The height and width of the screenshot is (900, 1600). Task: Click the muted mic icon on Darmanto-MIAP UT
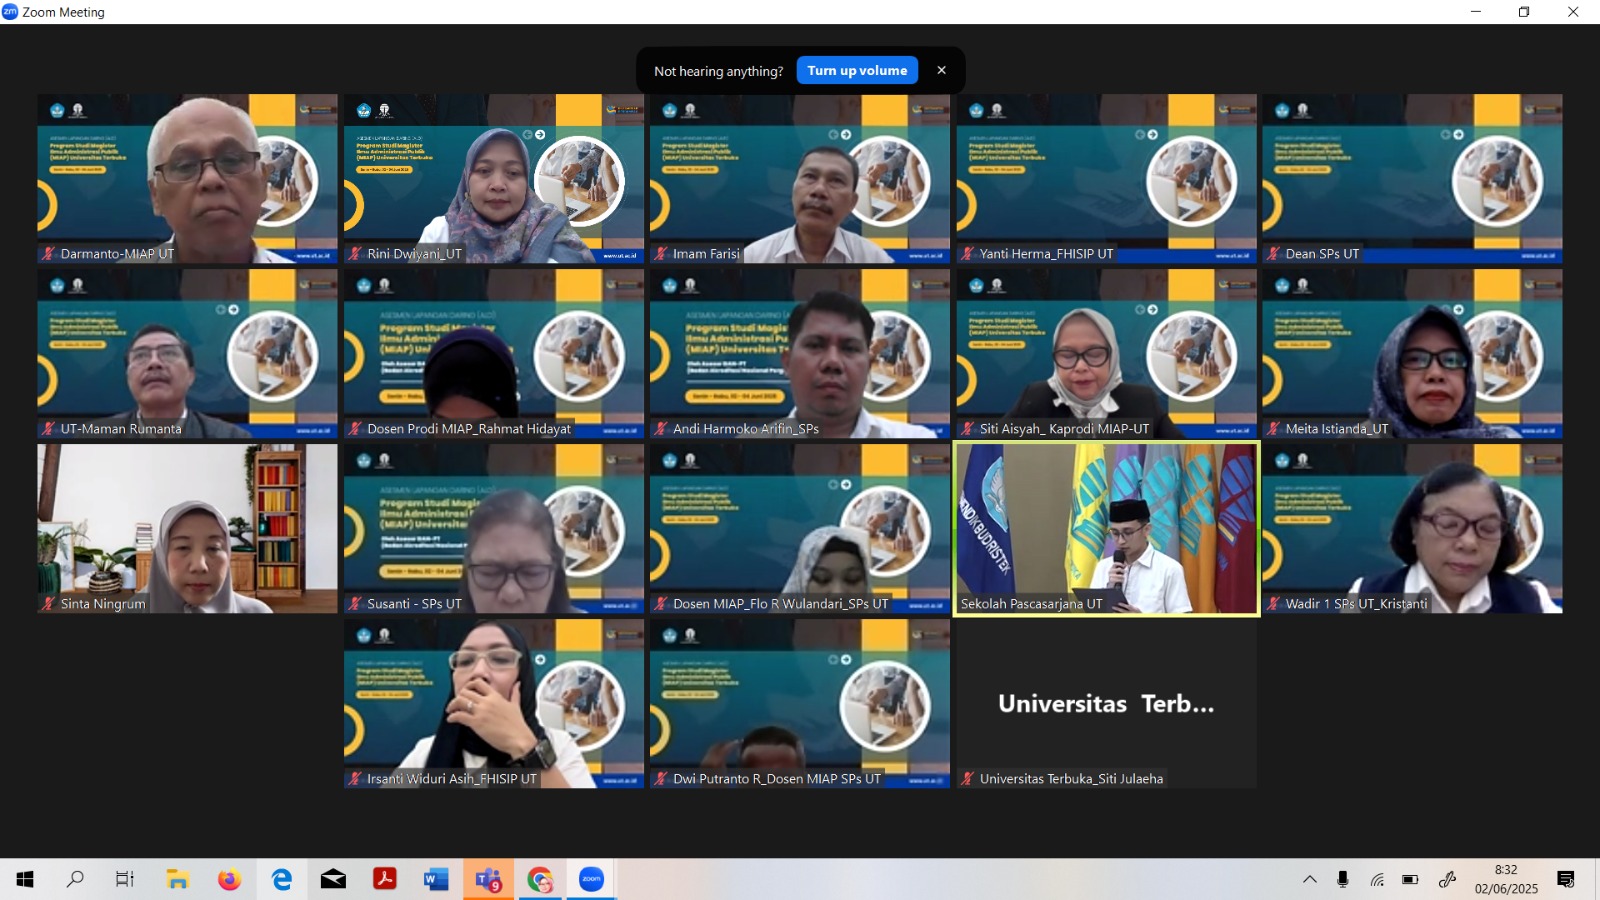tap(48, 254)
